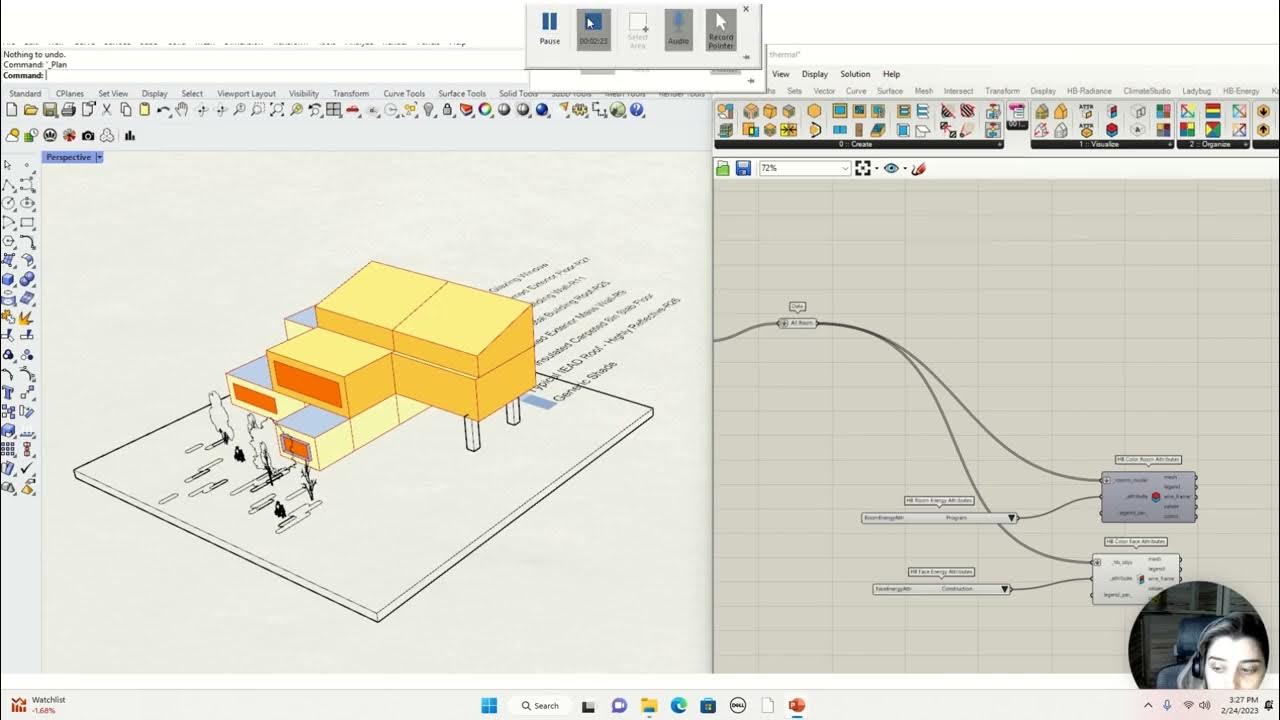Click the All Room parameter node
1280x720 pixels.
pos(798,323)
